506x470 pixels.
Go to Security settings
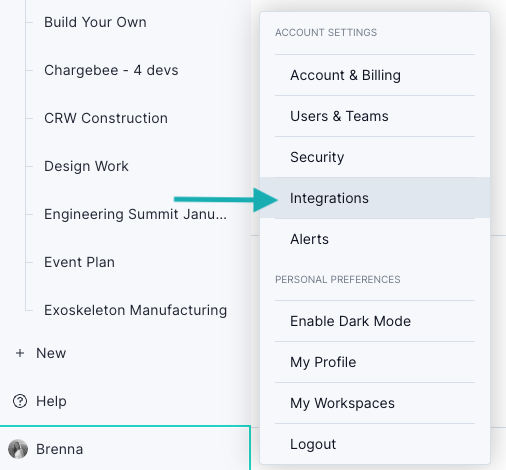tap(375, 157)
